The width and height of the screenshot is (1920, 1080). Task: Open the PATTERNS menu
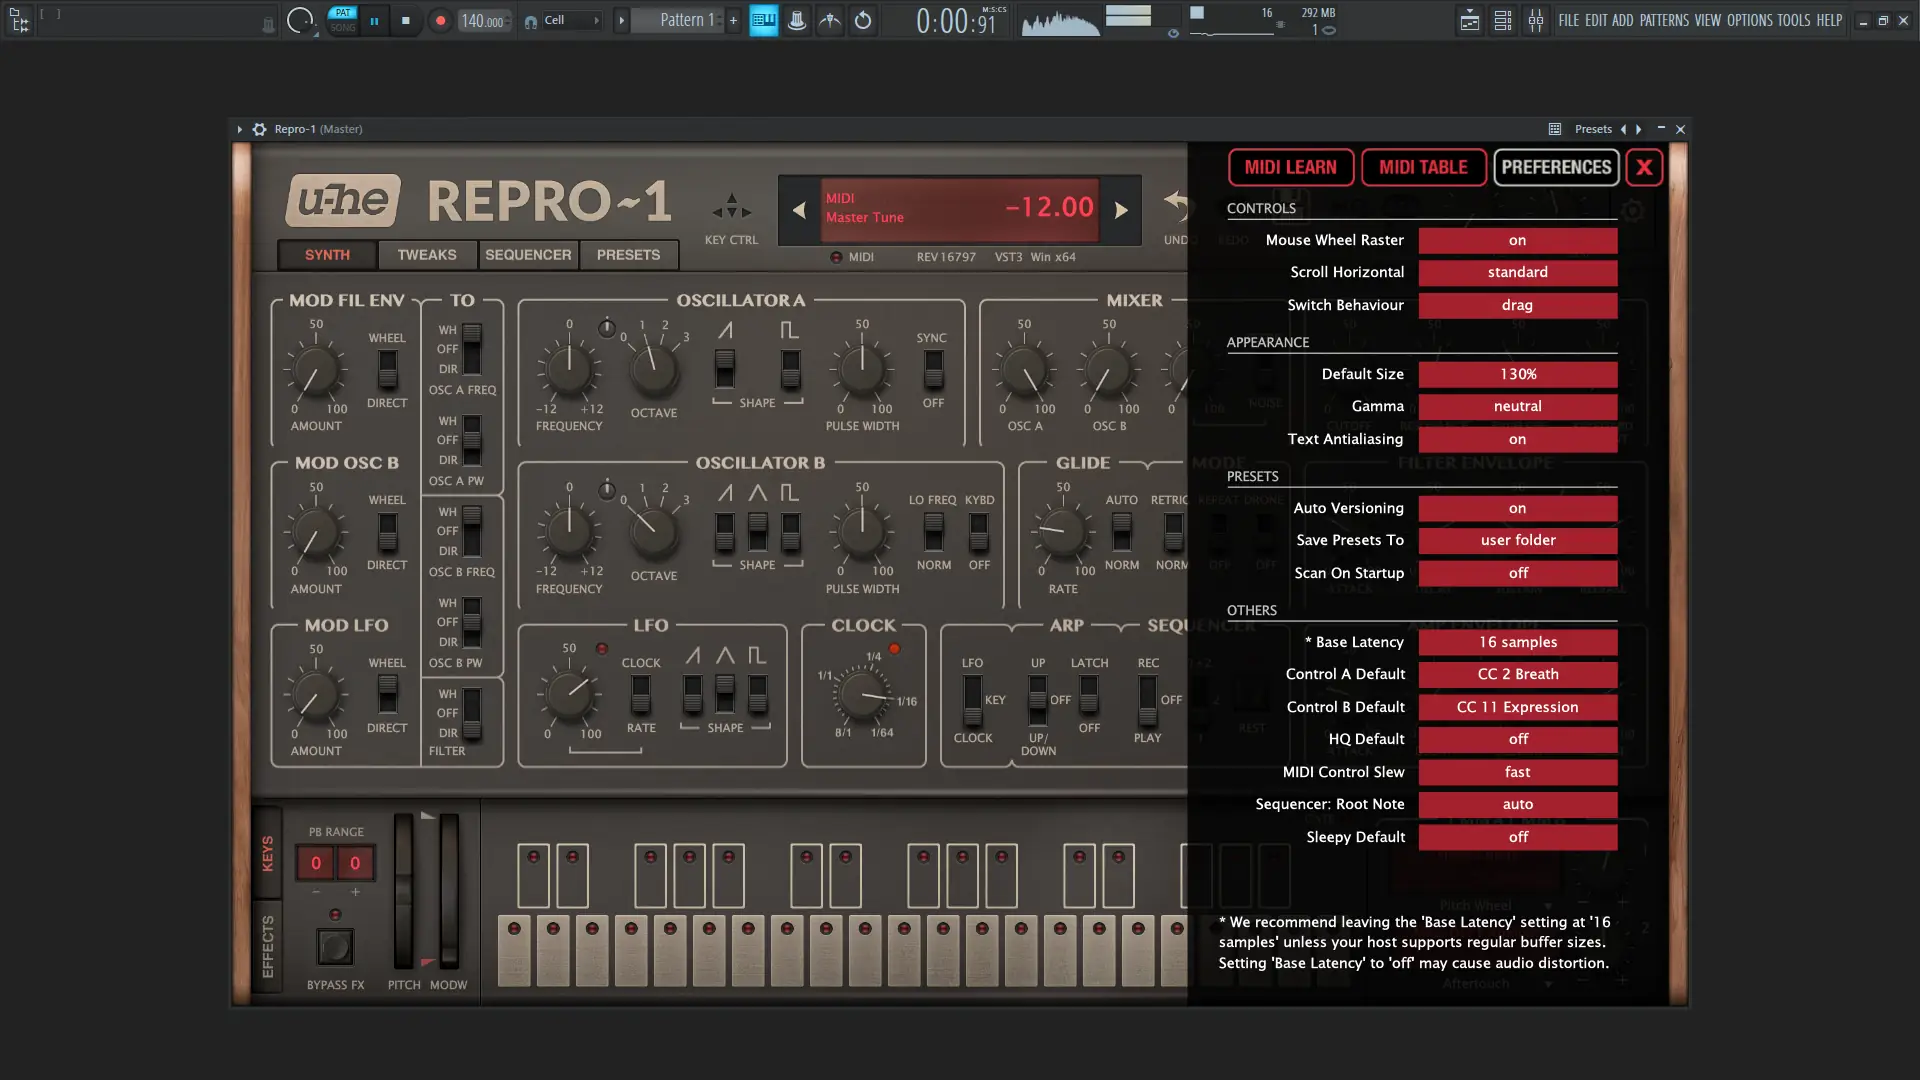click(x=1664, y=20)
